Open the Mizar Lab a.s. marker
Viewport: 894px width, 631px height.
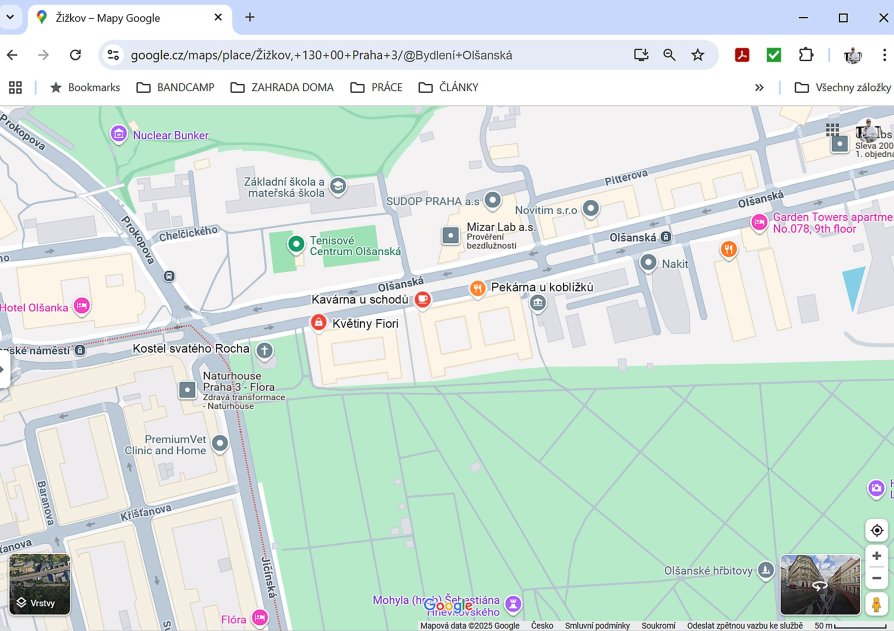[x=450, y=235]
